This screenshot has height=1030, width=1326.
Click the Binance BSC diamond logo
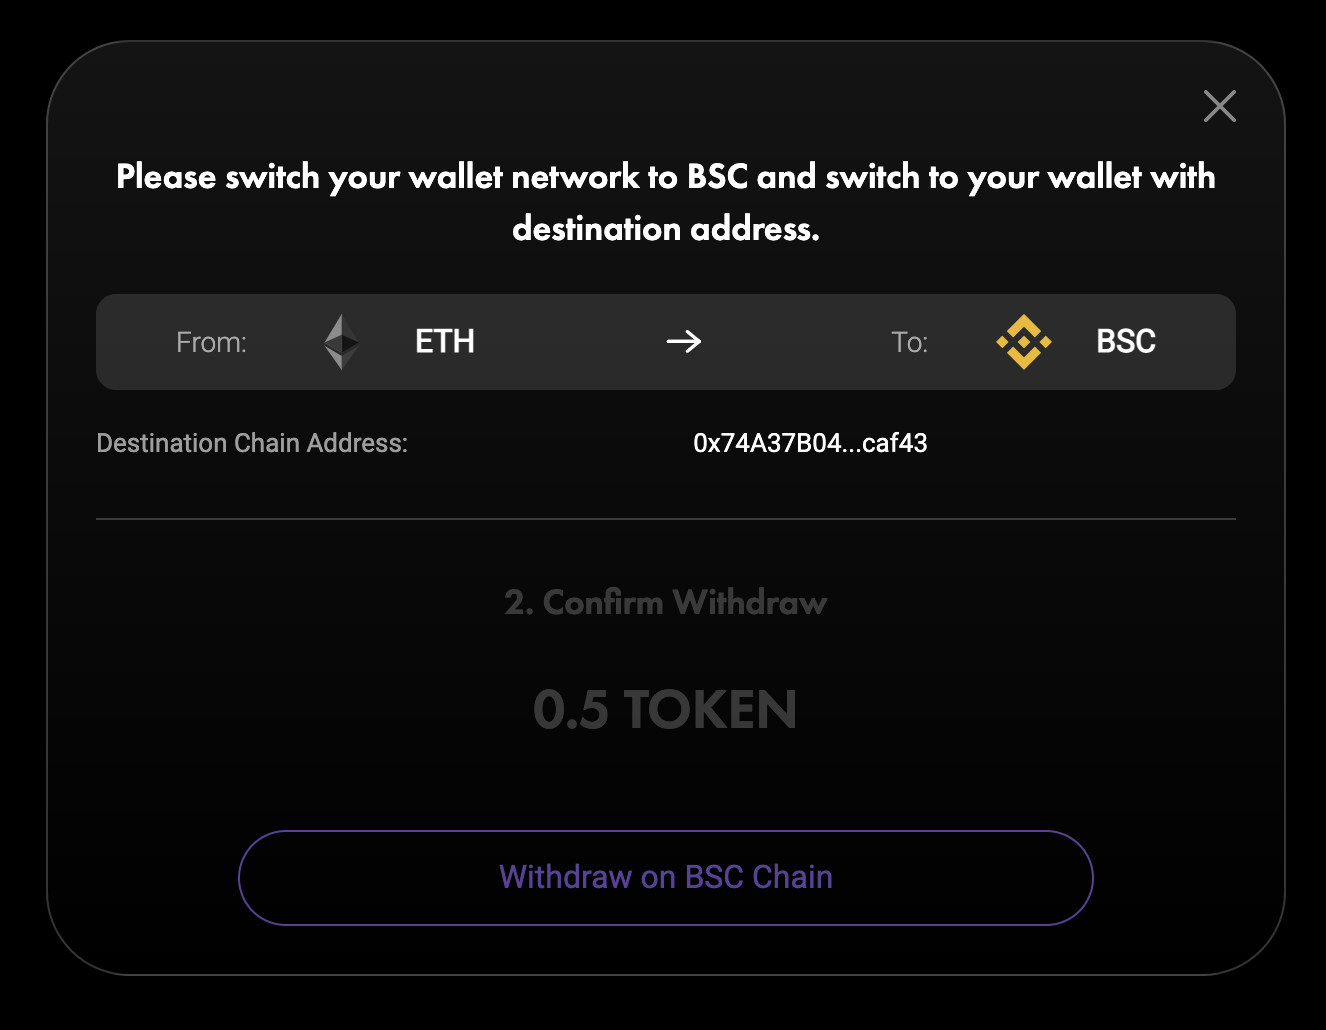(1023, 342)
